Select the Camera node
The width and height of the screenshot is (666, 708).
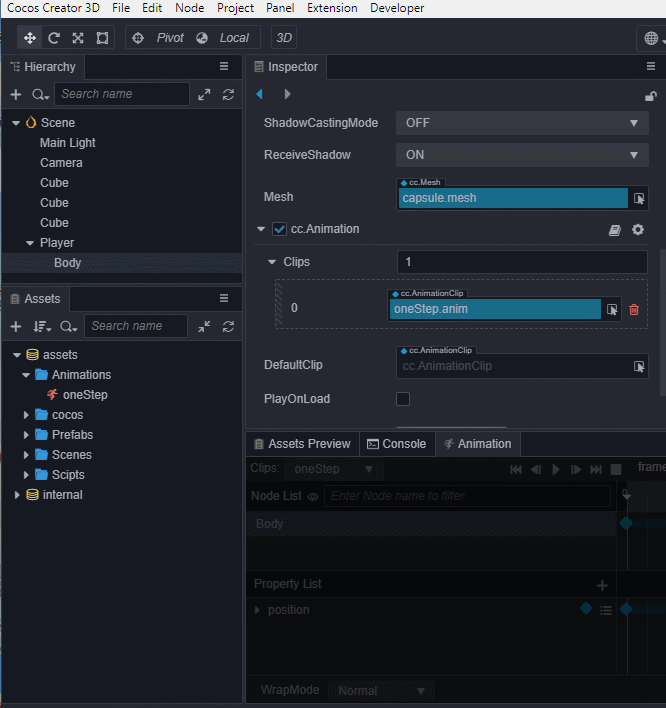coord(61,163)
